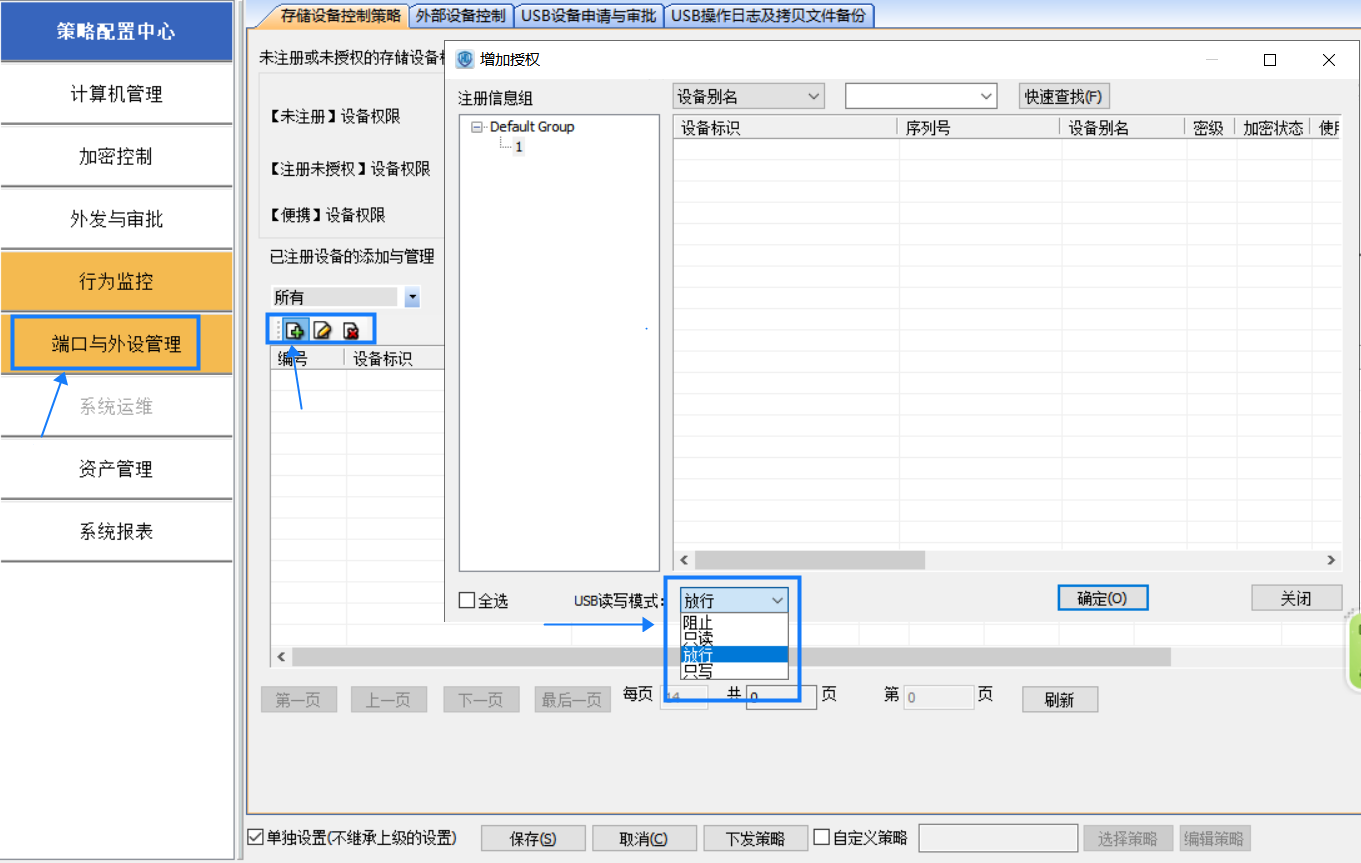
Task: Click the 密级 column header
Action: click(1210, 128)
